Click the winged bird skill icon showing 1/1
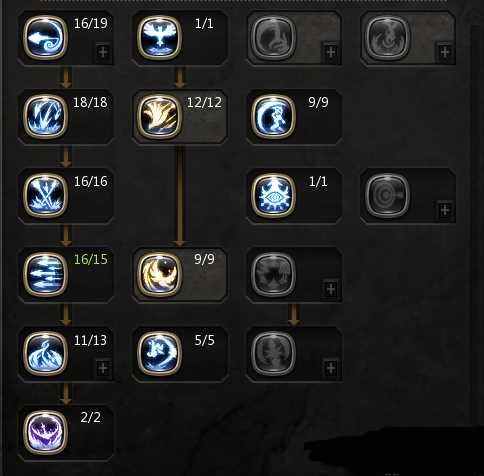The width and height of the screenshot is (484, 476). point(159,38)
